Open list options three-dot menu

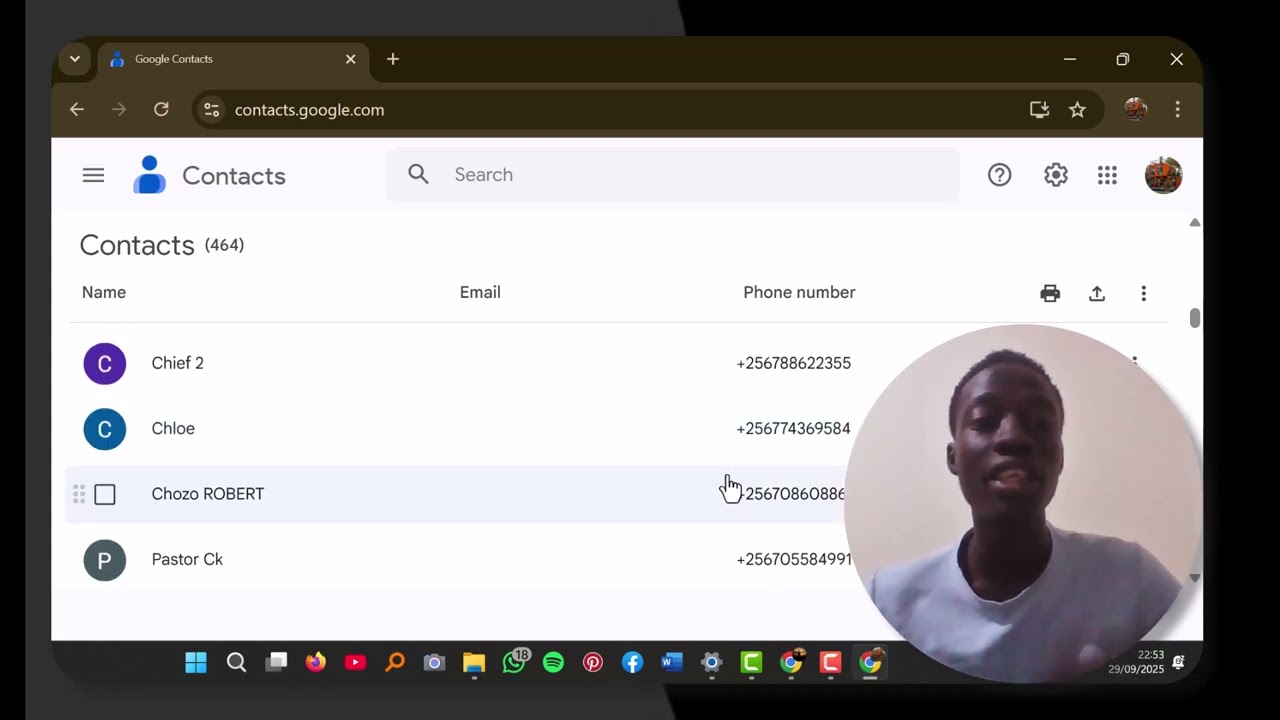(x=1143, y=293)
